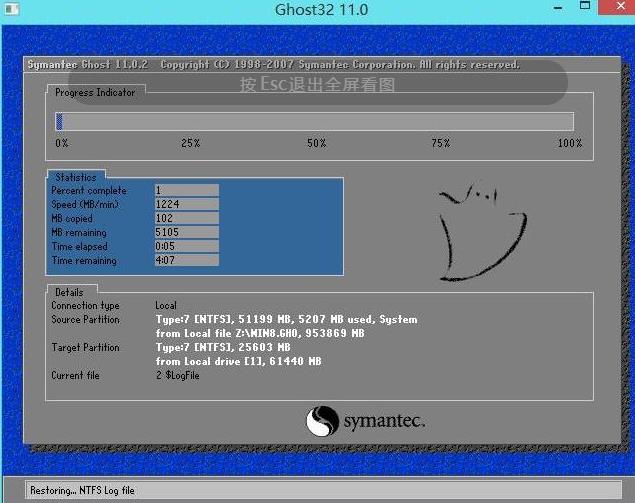Select the Details group label
The width and height of the screenshot is (635, 503).
(x=69, y=292)
